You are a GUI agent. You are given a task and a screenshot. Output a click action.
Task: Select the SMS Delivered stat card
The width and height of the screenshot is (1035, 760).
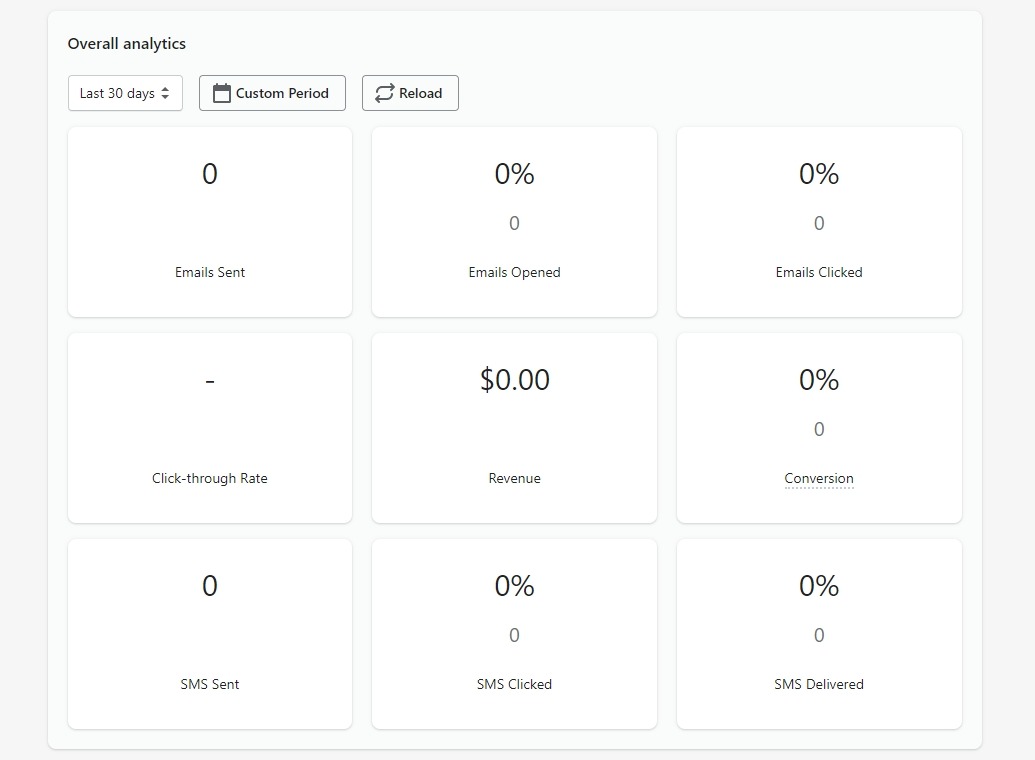pos(818,634)
